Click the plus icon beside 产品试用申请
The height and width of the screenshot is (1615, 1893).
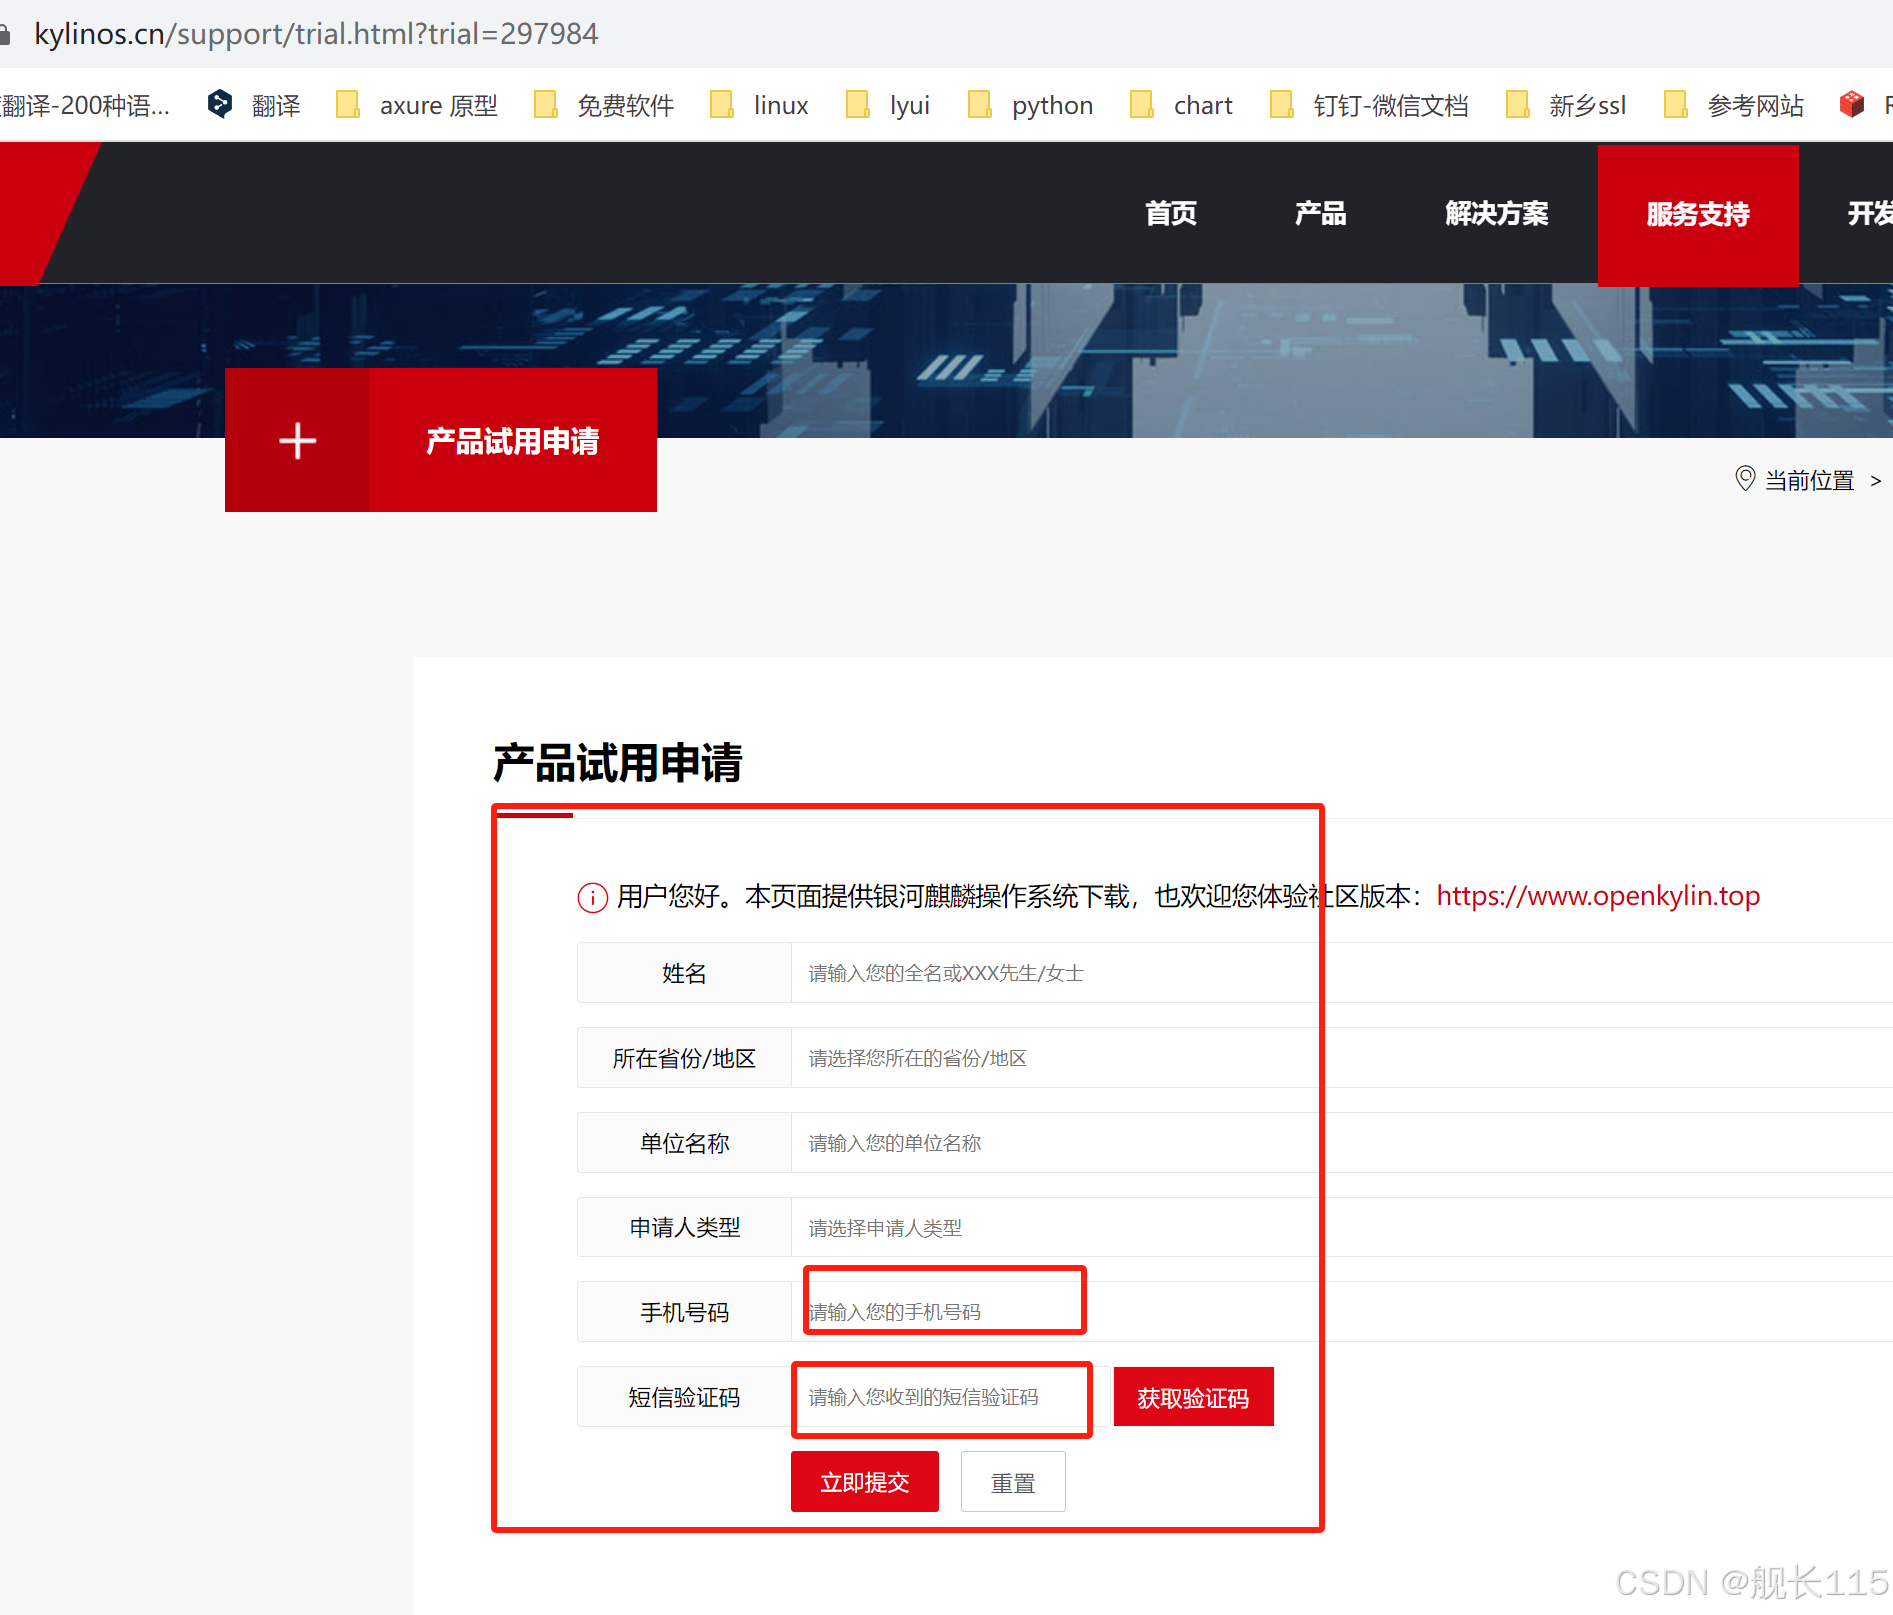click(x=297, y=441)
